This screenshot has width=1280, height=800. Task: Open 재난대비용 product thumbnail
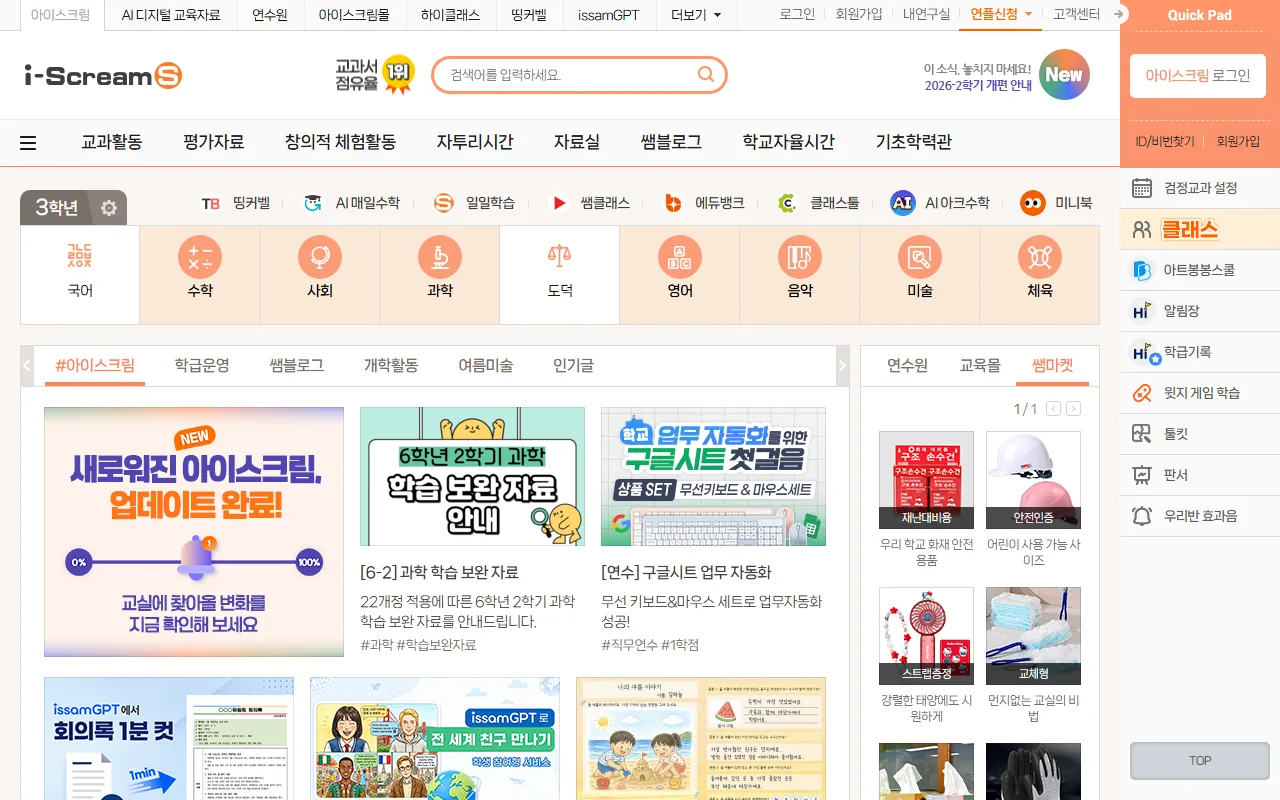pyautogui.click(x=926, y=480)
